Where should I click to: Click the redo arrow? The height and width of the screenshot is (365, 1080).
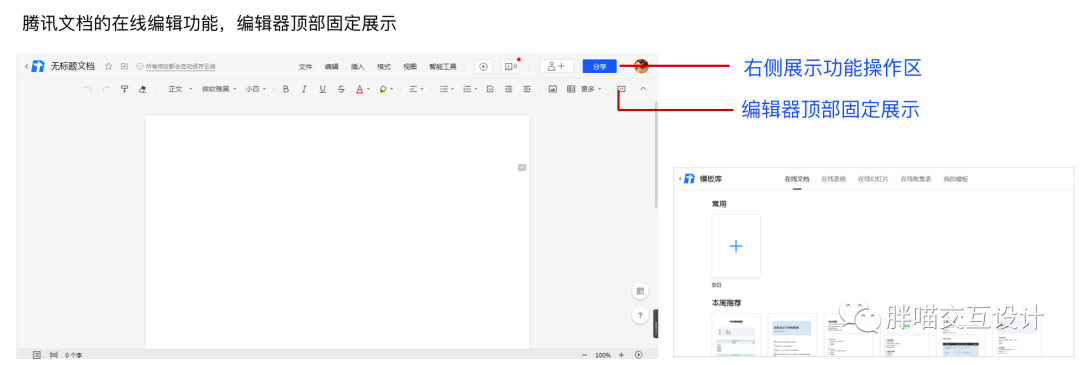point(105,89)
